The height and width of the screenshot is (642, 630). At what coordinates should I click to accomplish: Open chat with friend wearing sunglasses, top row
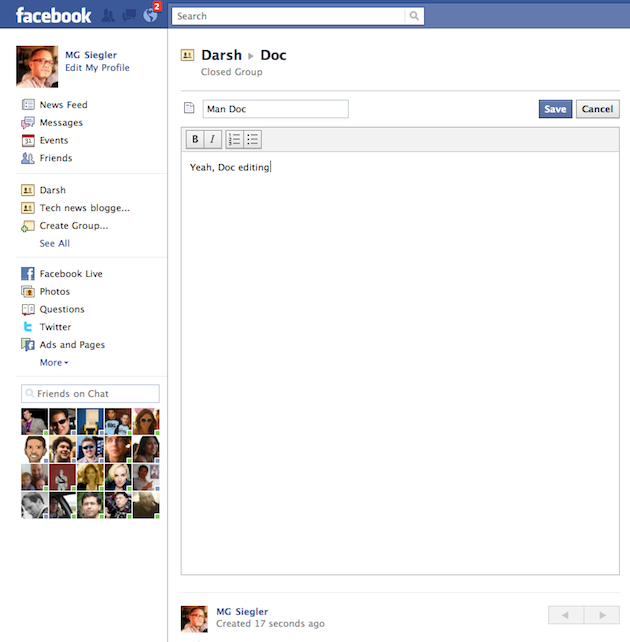[x=62, y=421]
